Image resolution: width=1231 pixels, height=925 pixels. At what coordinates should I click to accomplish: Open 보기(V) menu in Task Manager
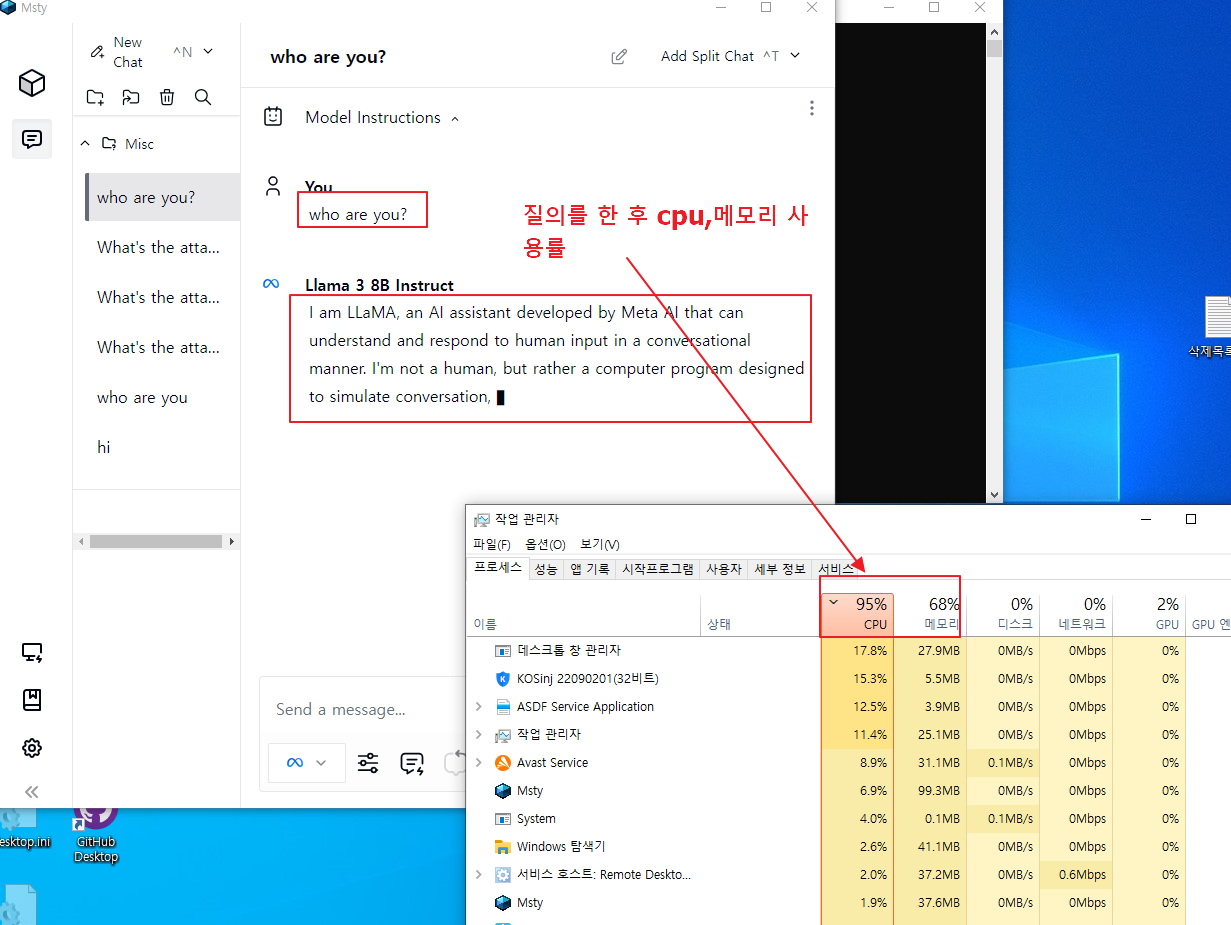(600, 544)
